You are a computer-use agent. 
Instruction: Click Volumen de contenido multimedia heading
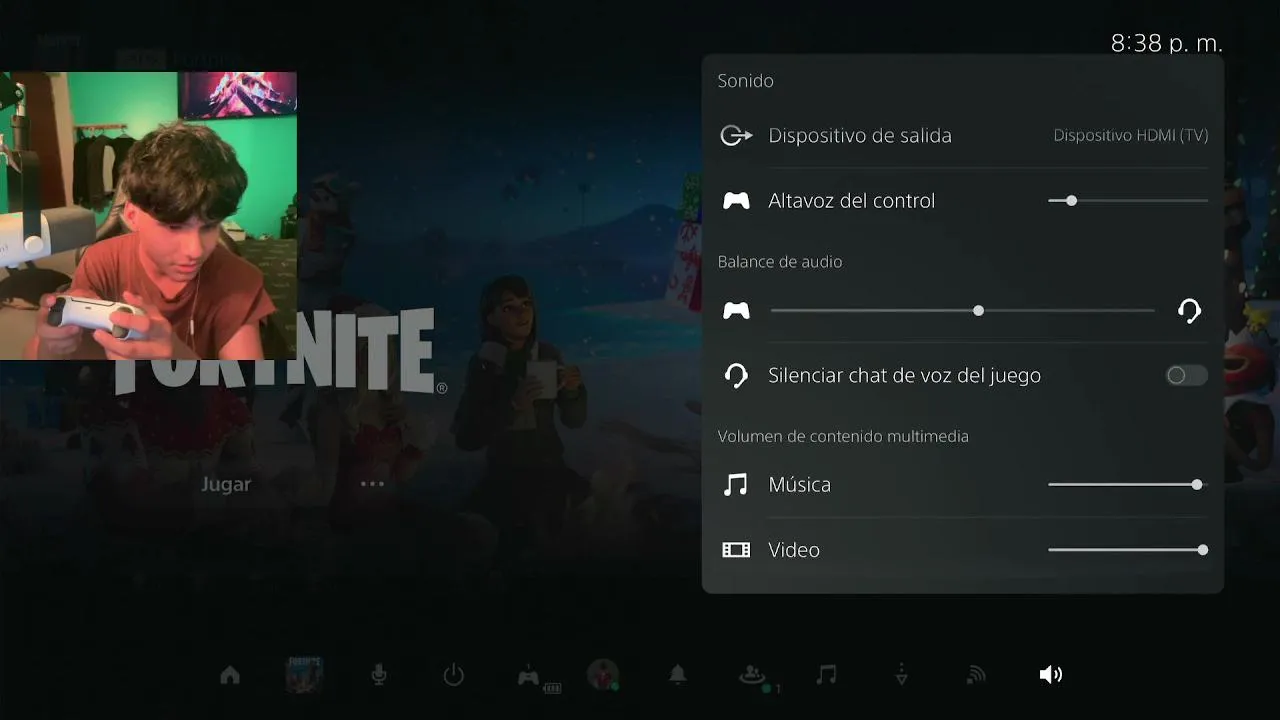pyautogui.click(x=843, y=437)
